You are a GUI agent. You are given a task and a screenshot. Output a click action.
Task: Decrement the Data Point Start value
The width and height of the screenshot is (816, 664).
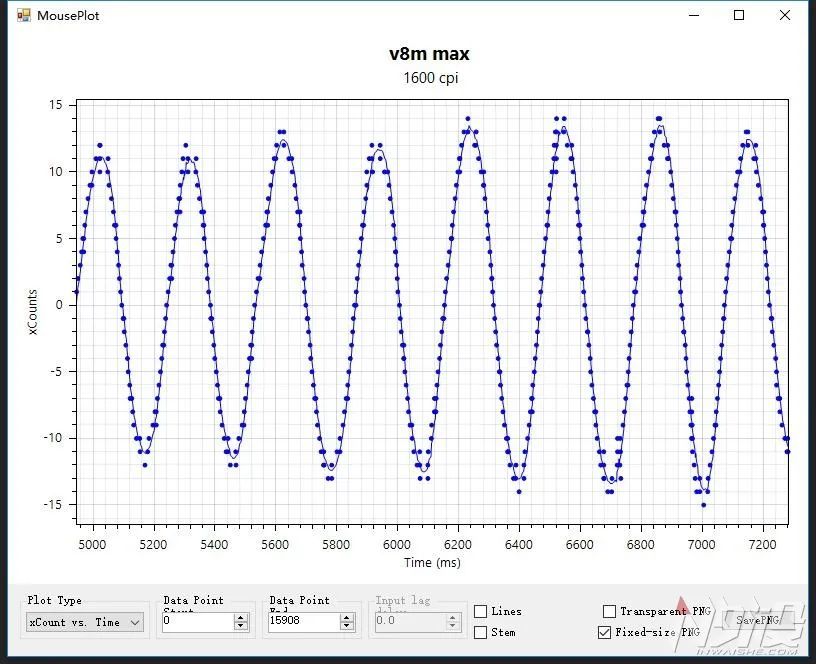[239, 626]
